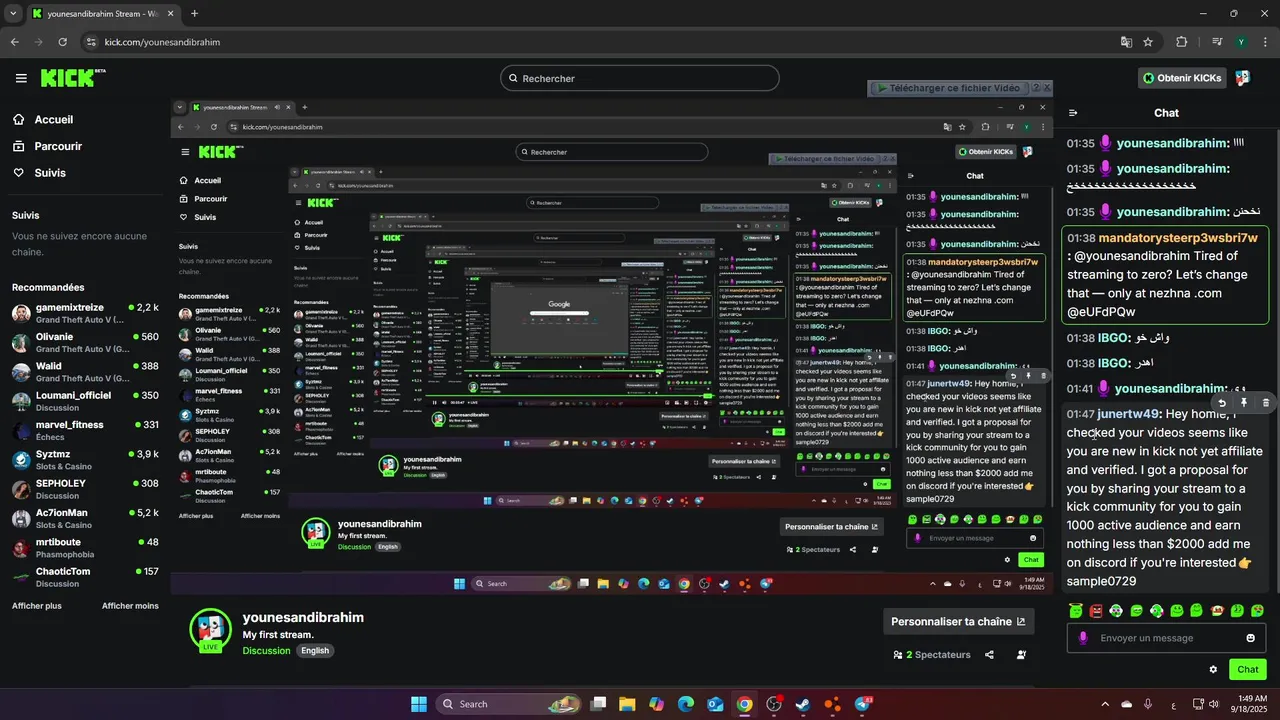Insert the first green halo emote

1076,610
